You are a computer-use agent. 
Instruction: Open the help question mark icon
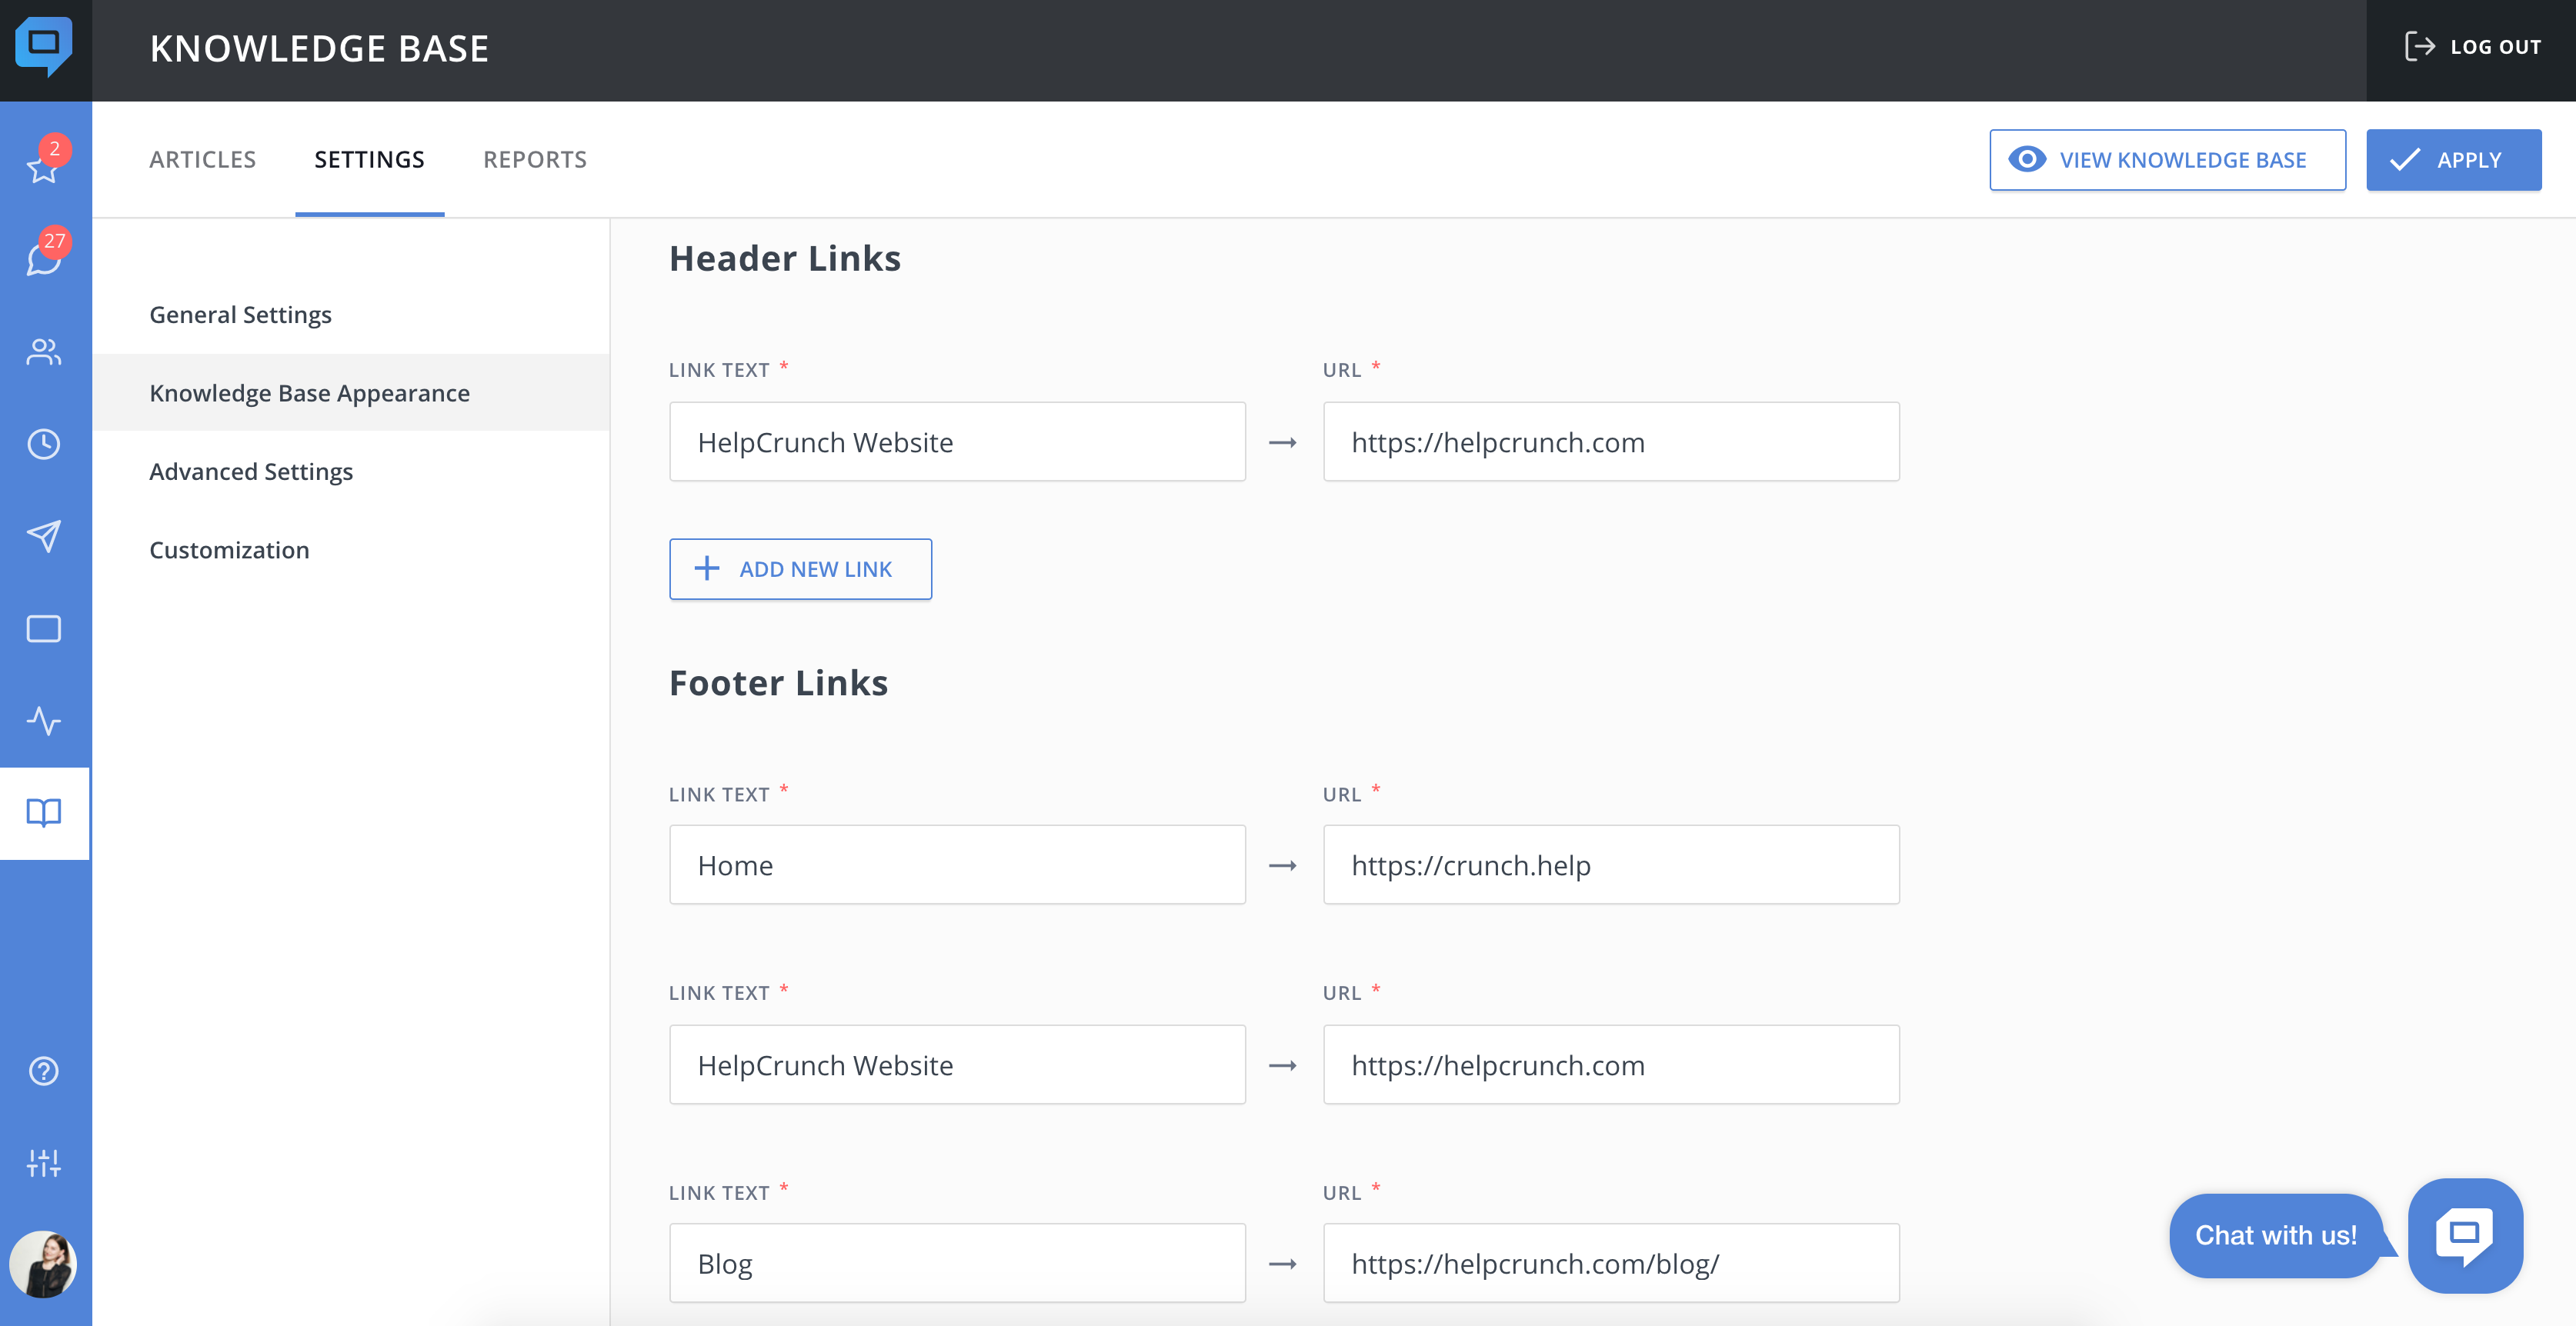(44, 1071)
